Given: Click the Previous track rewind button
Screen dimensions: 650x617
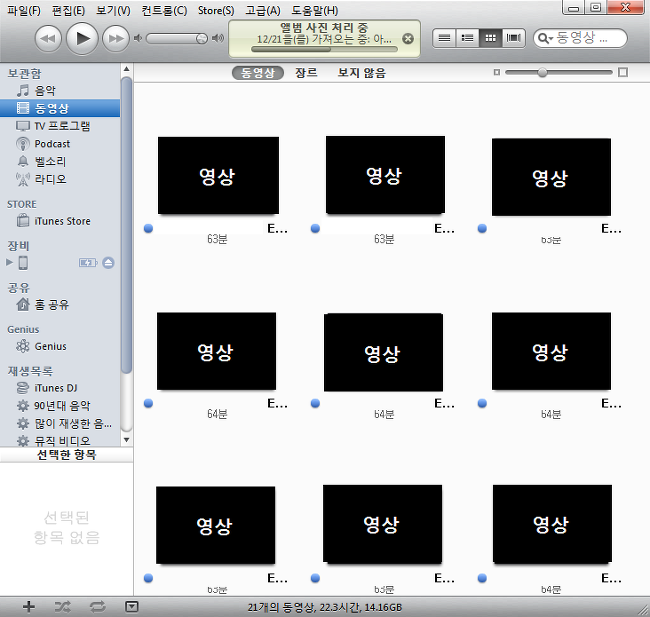Looking at the screenshot, I should coord(48,39).
